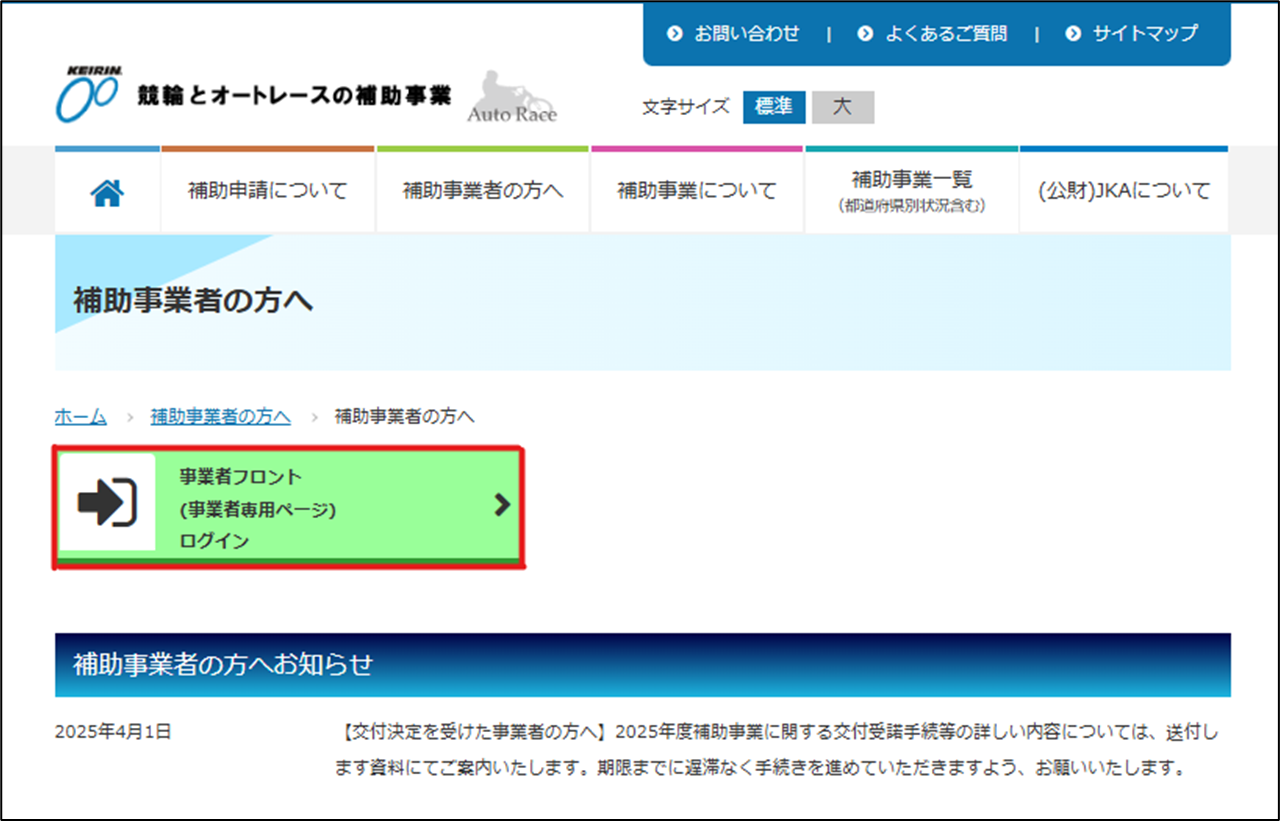Click chevron on 事業者フロント login banner
This screenshot has width=1280, height=821.
tap(502, 505)
